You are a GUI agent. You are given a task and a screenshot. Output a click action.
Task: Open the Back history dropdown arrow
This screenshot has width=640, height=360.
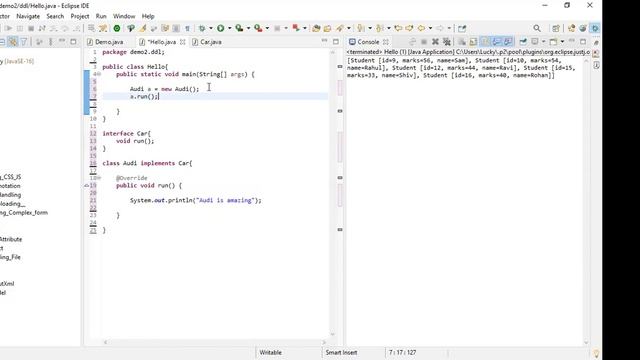pos(430,28)
